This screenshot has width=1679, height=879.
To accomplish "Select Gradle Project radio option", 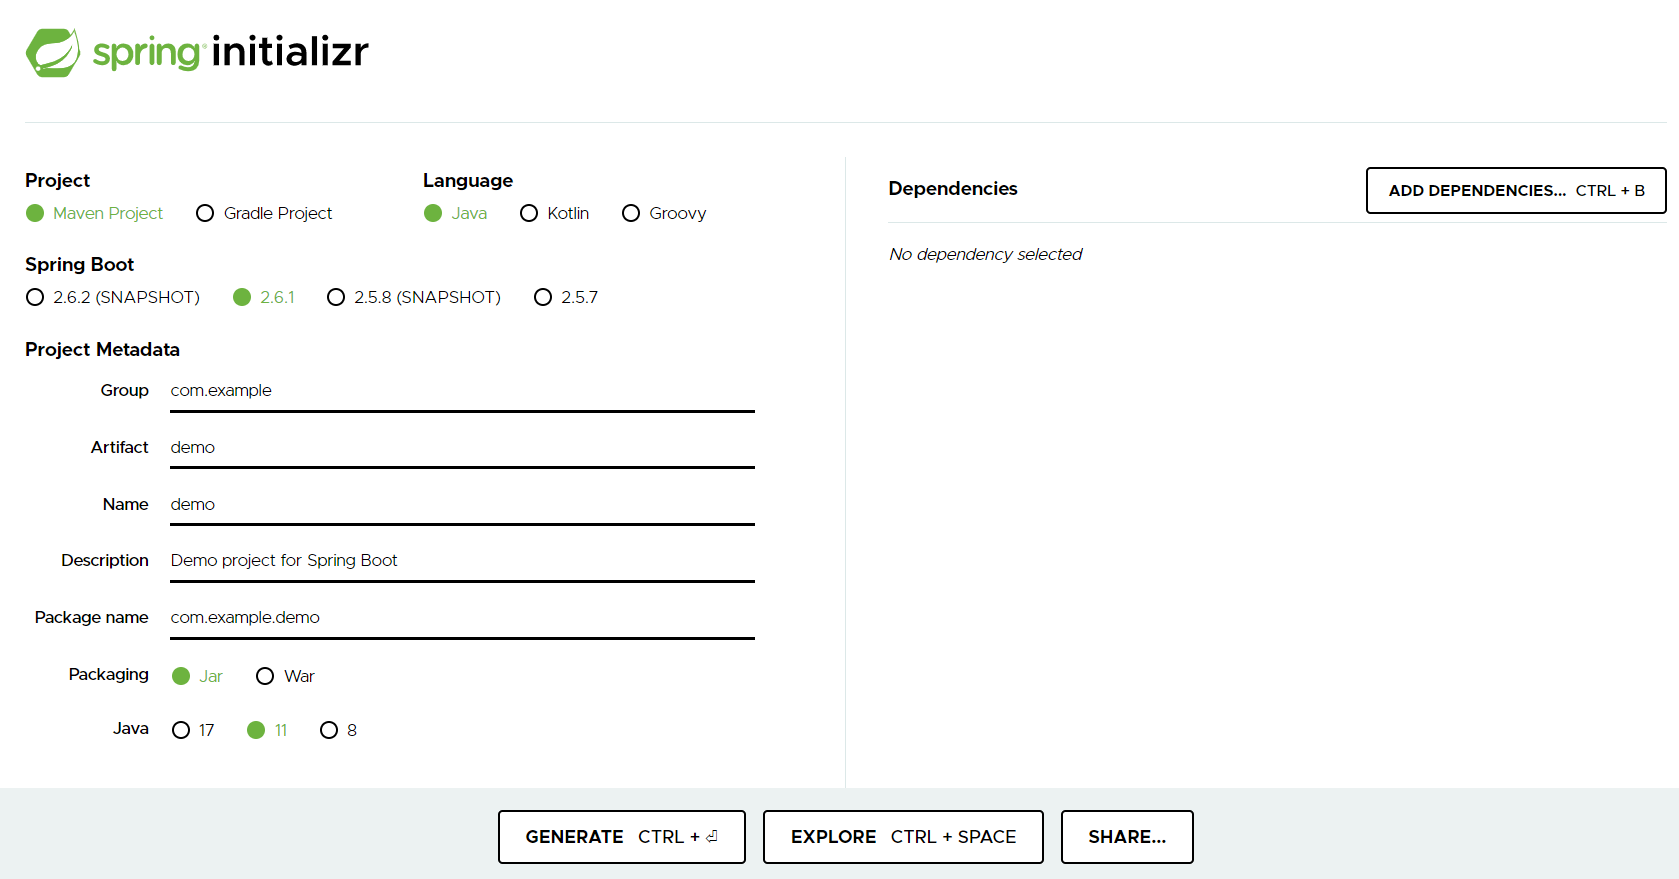I will (x=264, y=213).
